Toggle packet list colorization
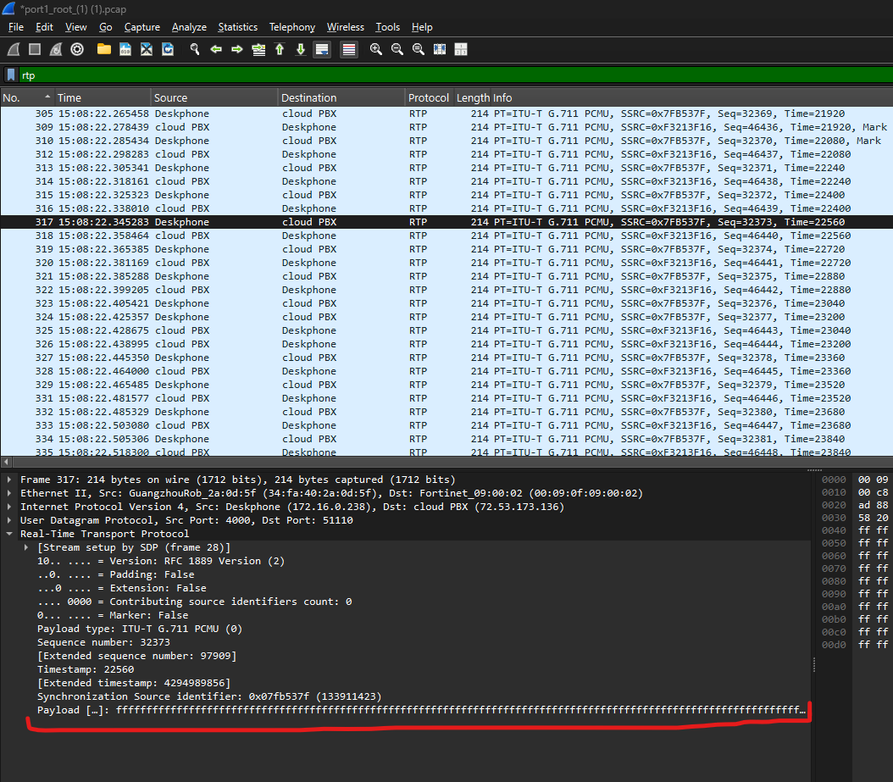 (348, 49)
